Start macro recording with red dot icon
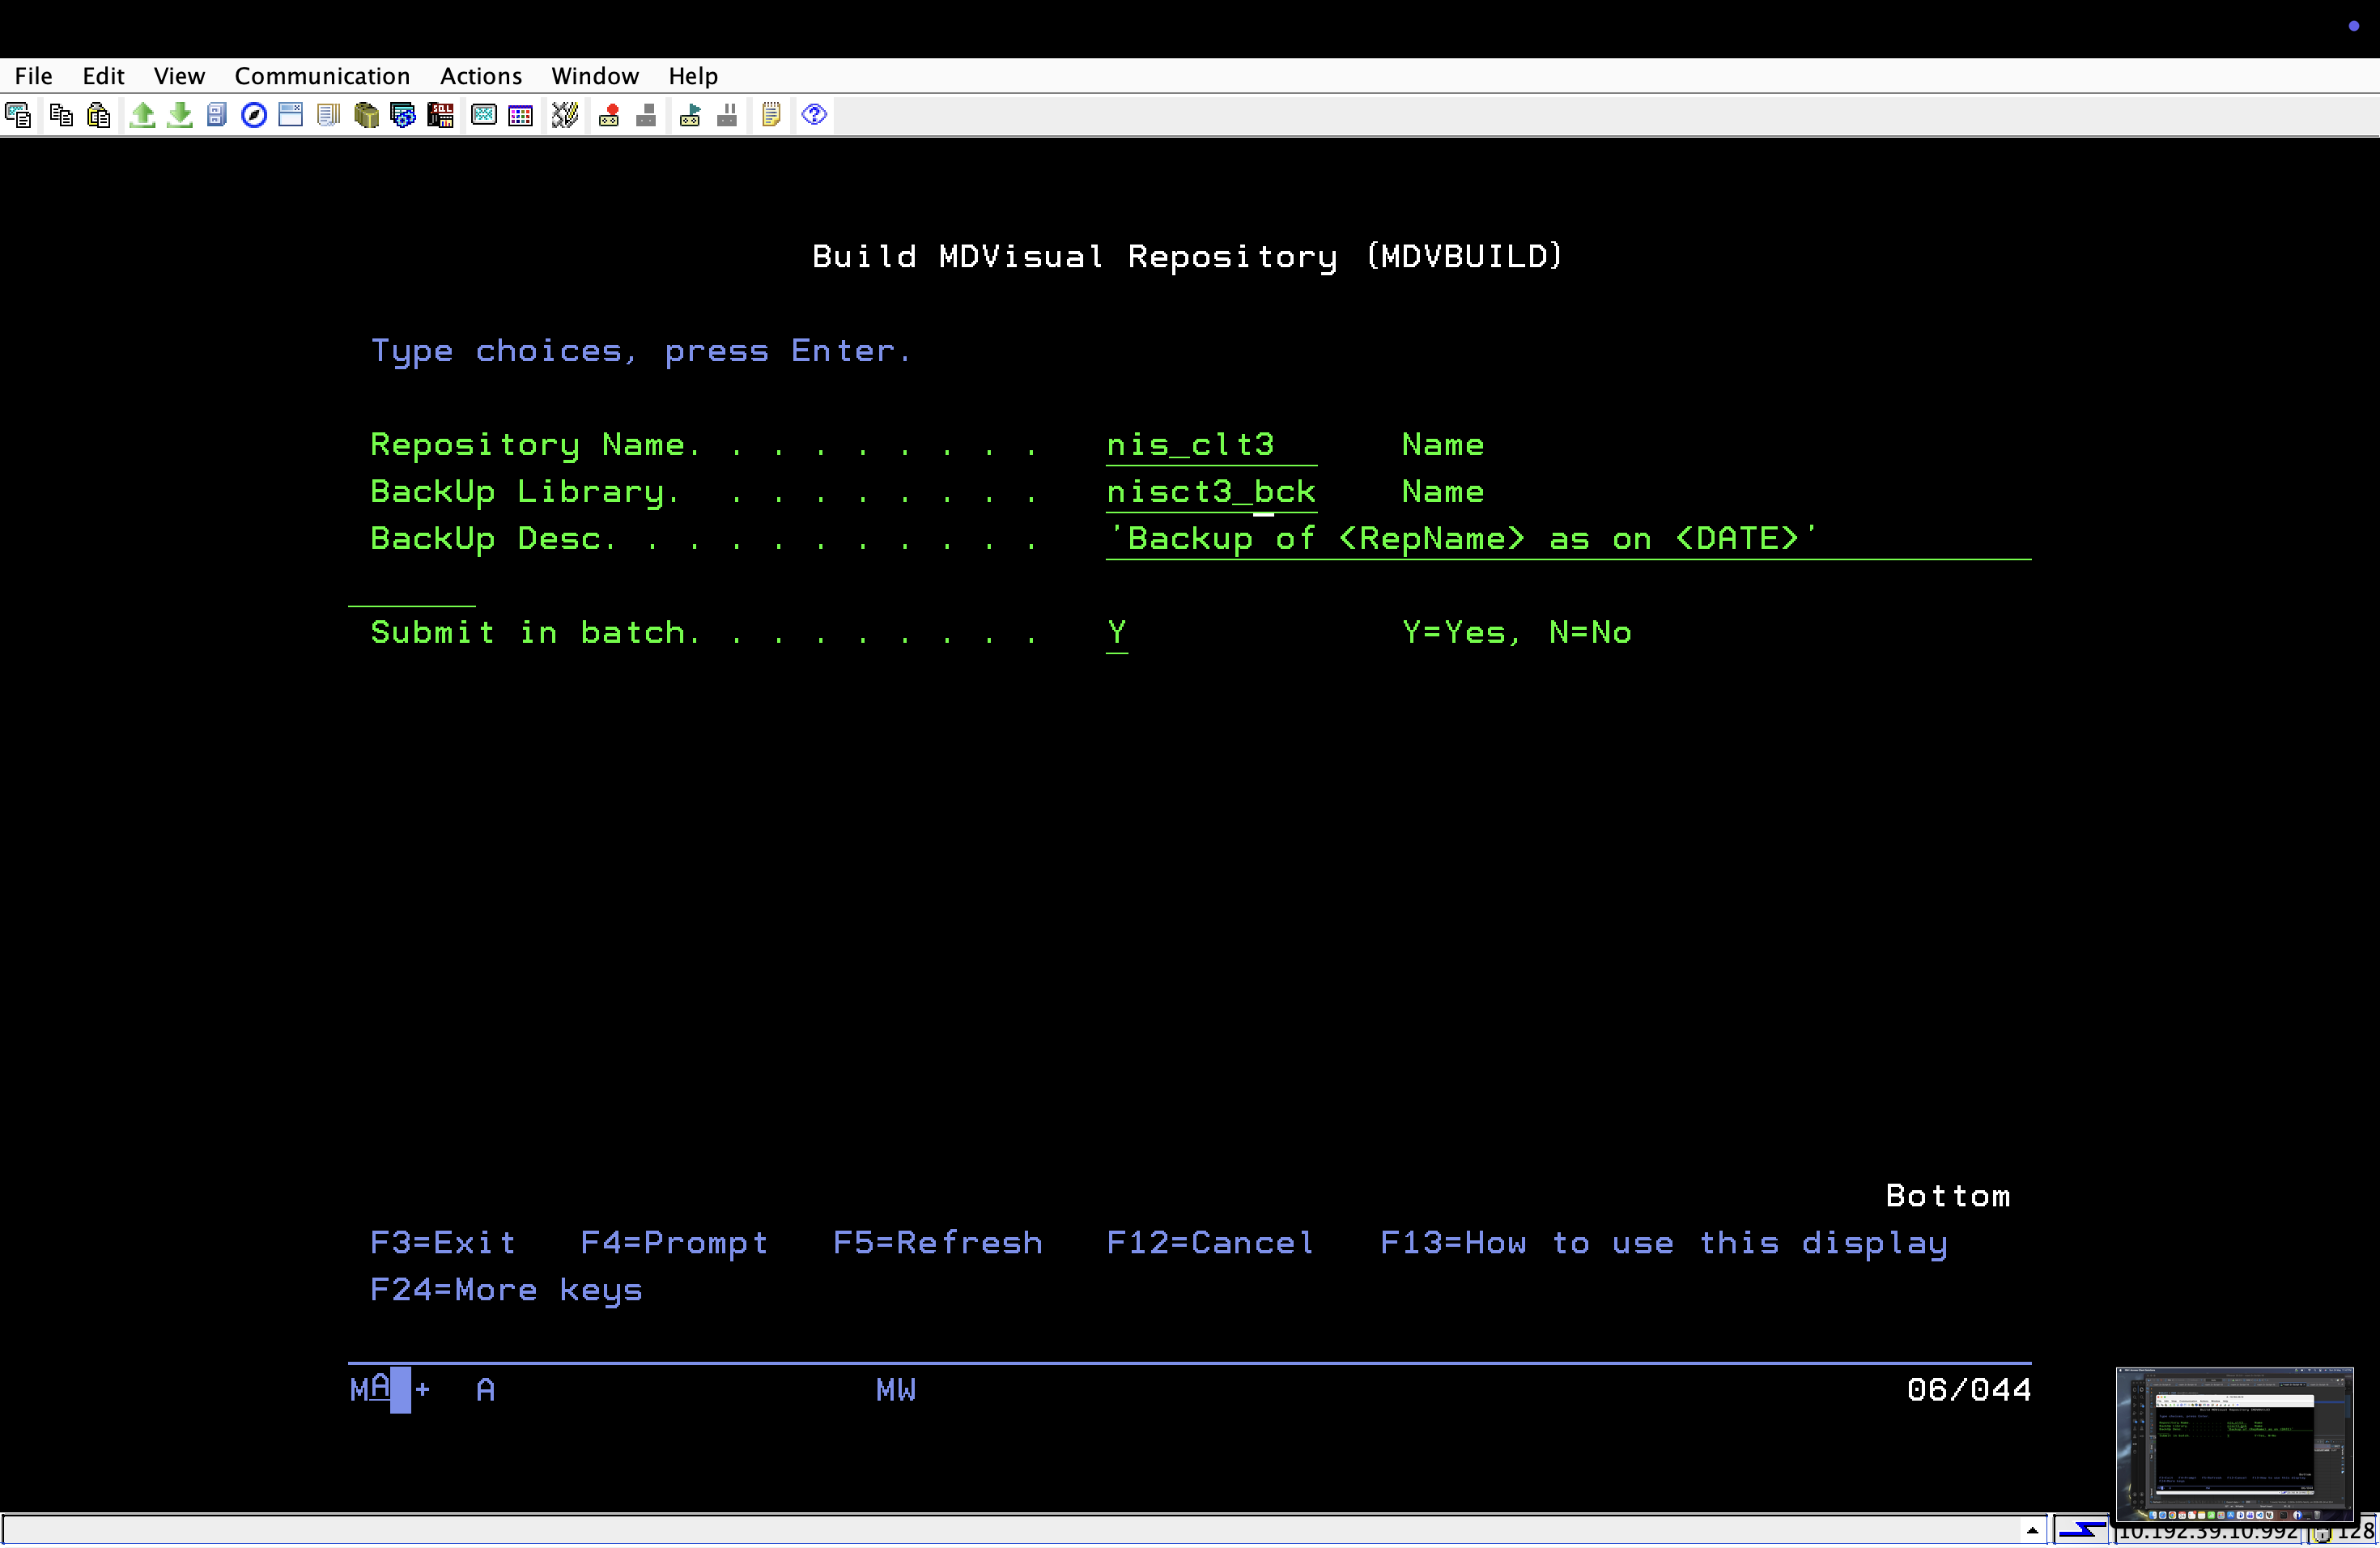 click(x=608, y=115)
